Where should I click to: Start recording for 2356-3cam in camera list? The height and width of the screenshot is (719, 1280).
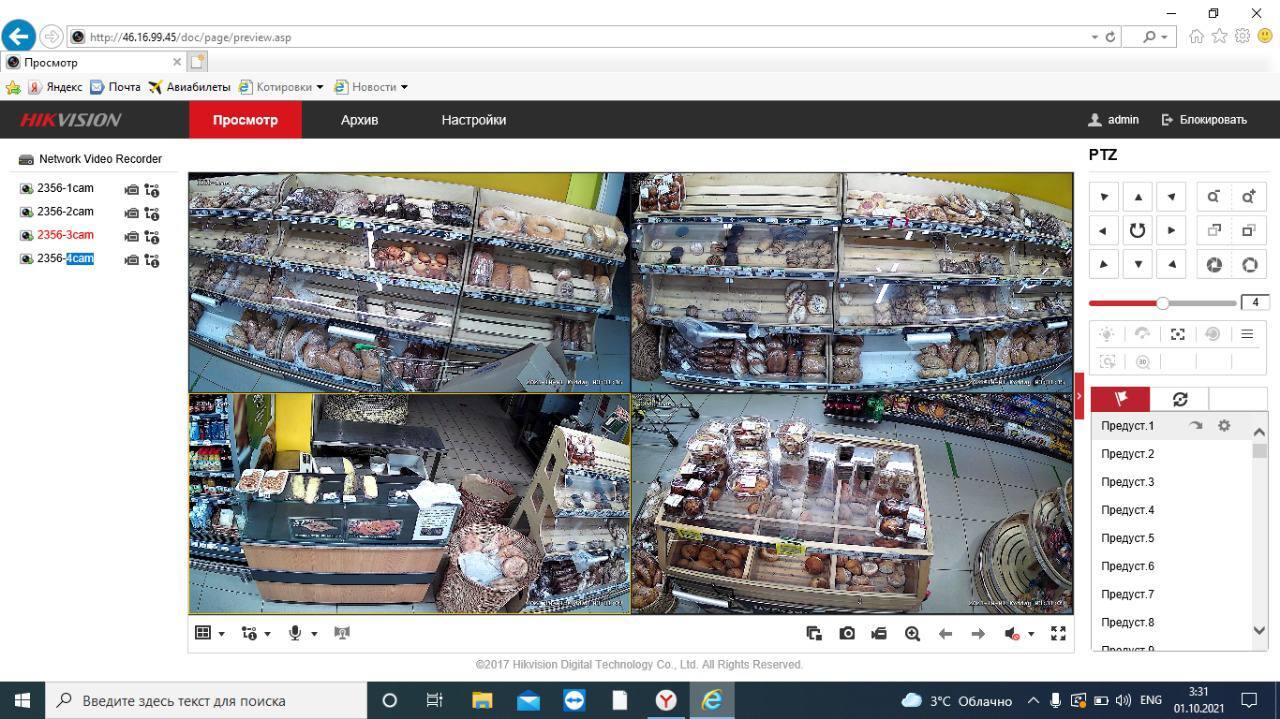click(131, 237)
